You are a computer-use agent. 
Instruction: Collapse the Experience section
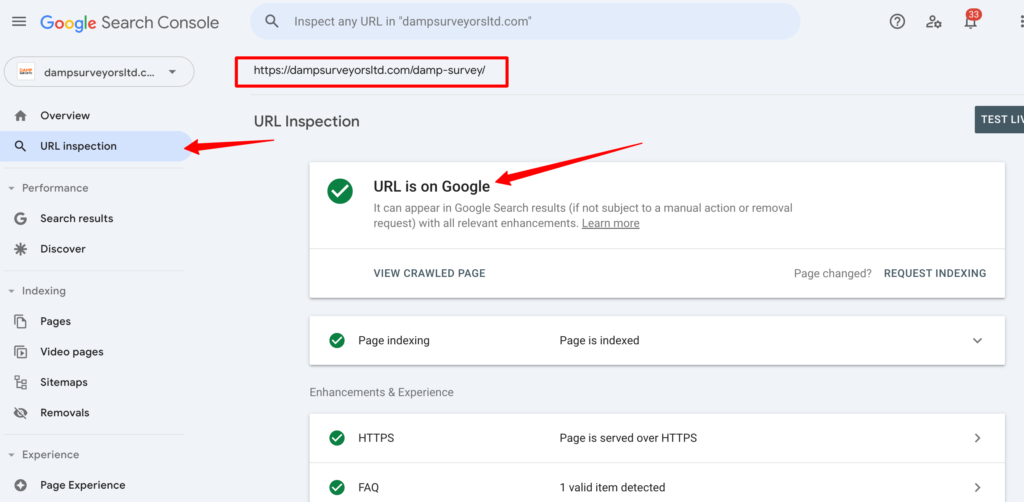(x=11, y=455)
